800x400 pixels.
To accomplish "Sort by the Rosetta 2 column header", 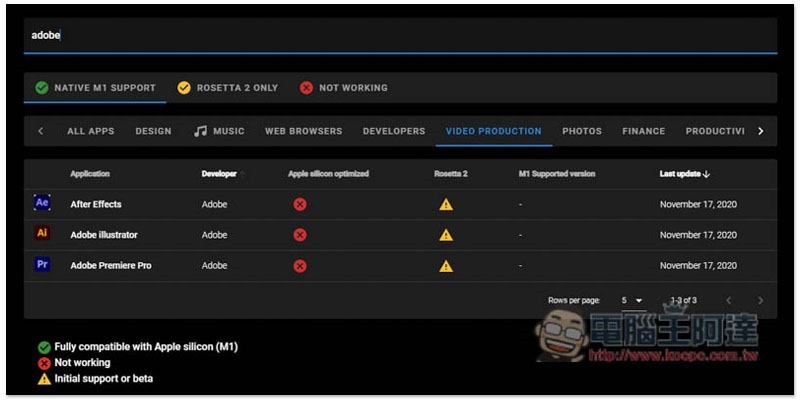I will 451,174.
